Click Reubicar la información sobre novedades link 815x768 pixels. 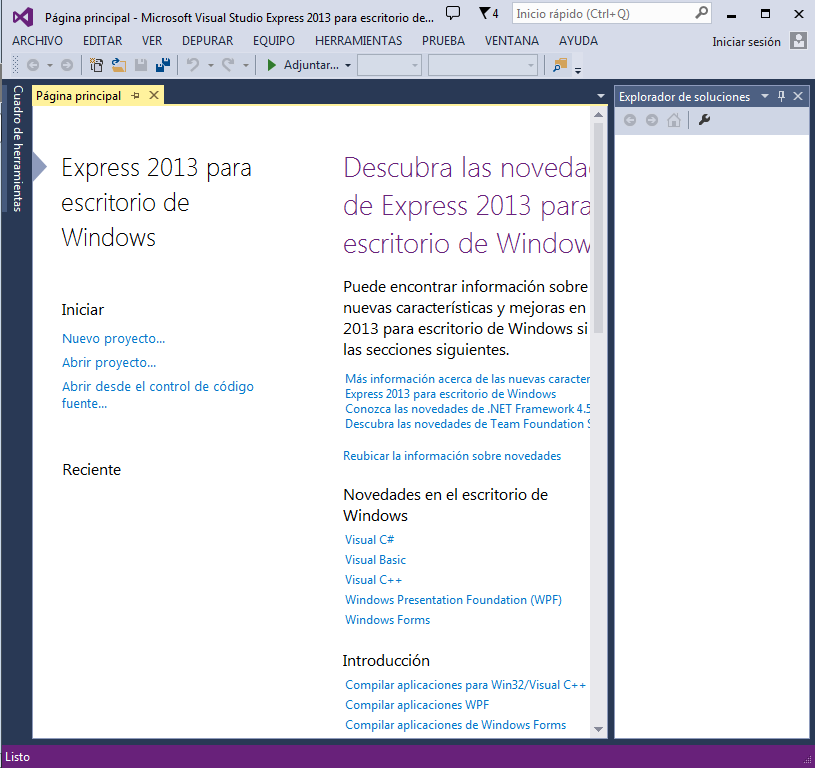click(x=452, y=456)
